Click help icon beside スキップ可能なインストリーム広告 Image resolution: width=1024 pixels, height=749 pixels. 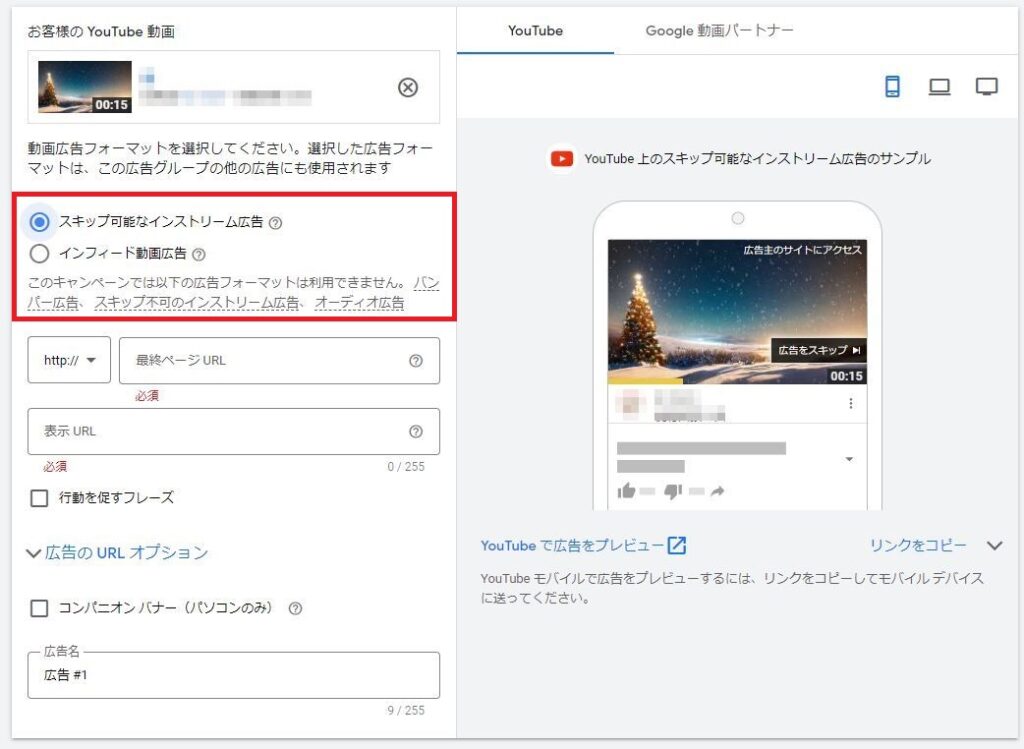click(x=277, y=221)
